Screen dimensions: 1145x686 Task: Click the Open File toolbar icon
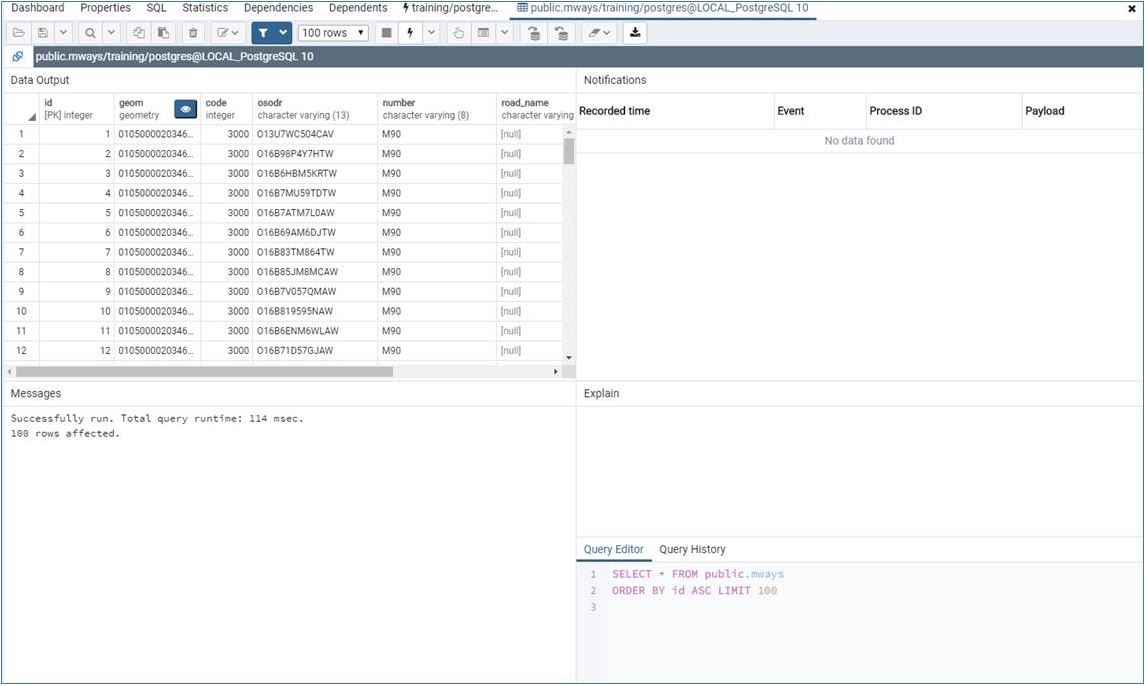point(19,33)
